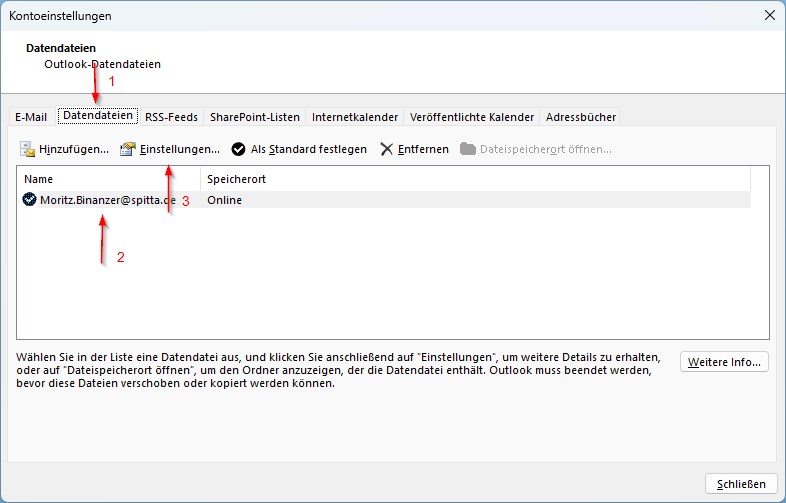Viewport: 786px width, 503px height.
Task: Click the X icon next to Entfernen
Action: pos(387,149)
